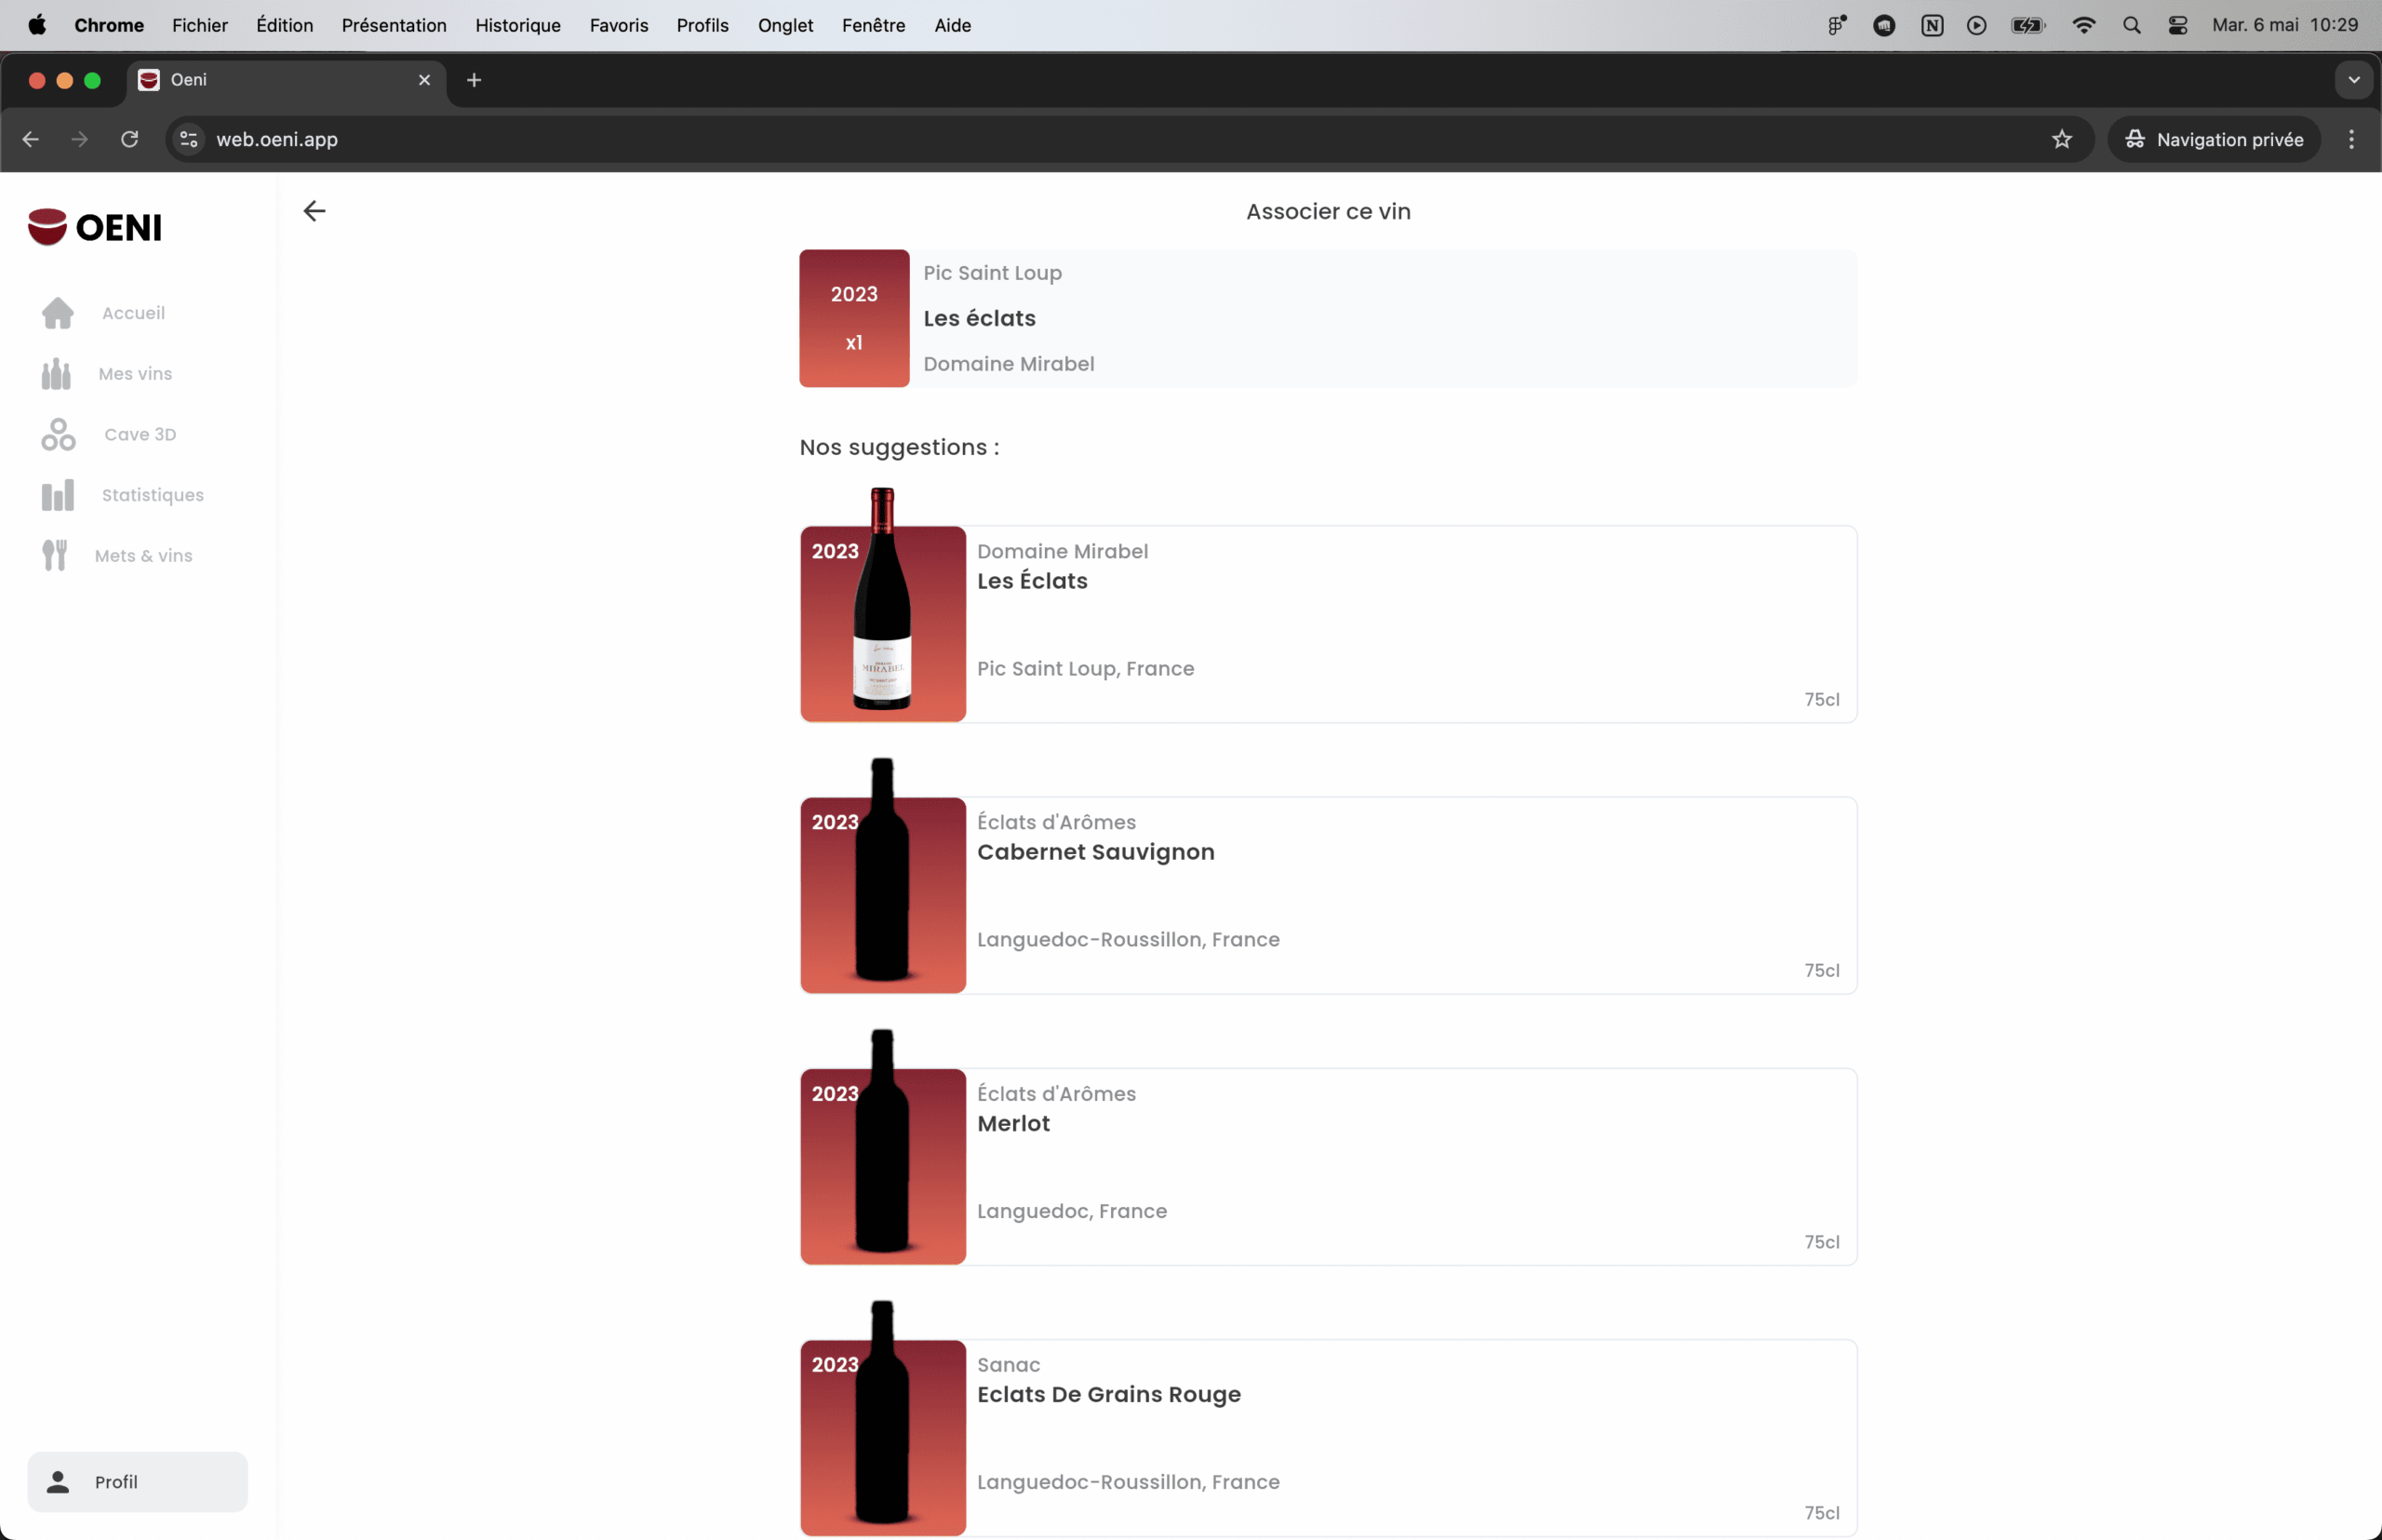
Task: Open Mes vins section
Action: coord(135,374)
